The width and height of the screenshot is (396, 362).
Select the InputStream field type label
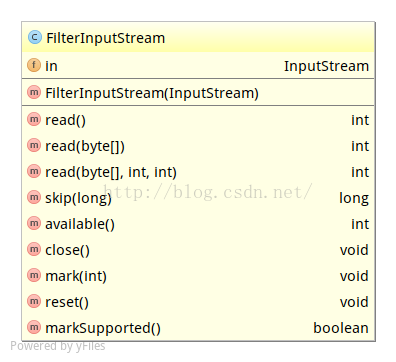326,66
